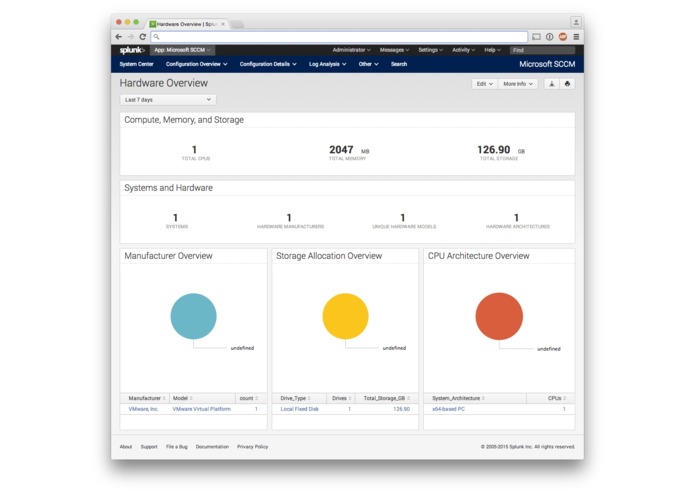Click the browser forward arrow
This screenshot has height=494, width=695.
coord(131,37)
